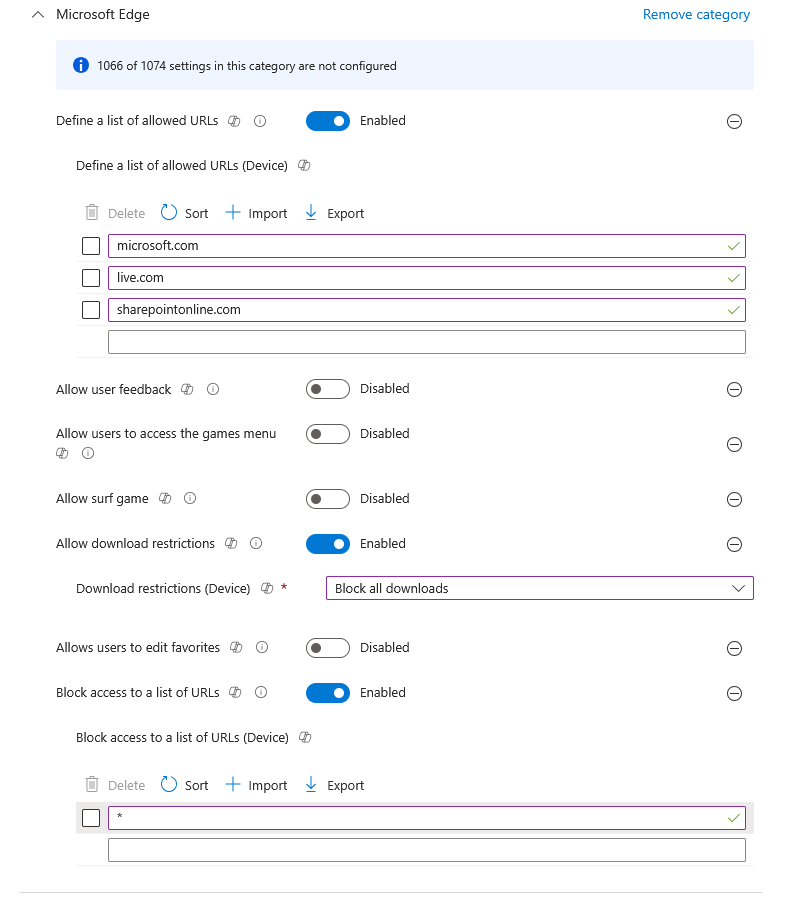This screenshot has width=798, height=915.
Task: Click Export in the allowed URLs toolbar
Action: click(334, 213)
